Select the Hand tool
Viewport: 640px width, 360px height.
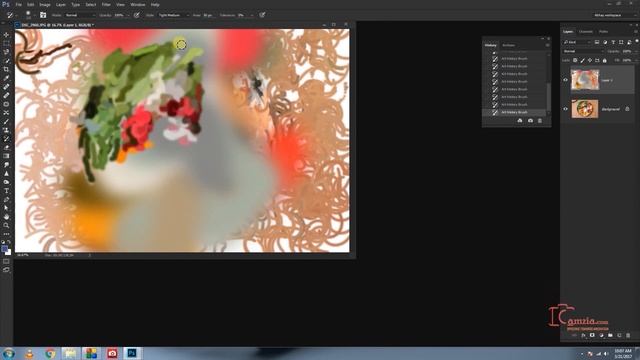[6, 217]
